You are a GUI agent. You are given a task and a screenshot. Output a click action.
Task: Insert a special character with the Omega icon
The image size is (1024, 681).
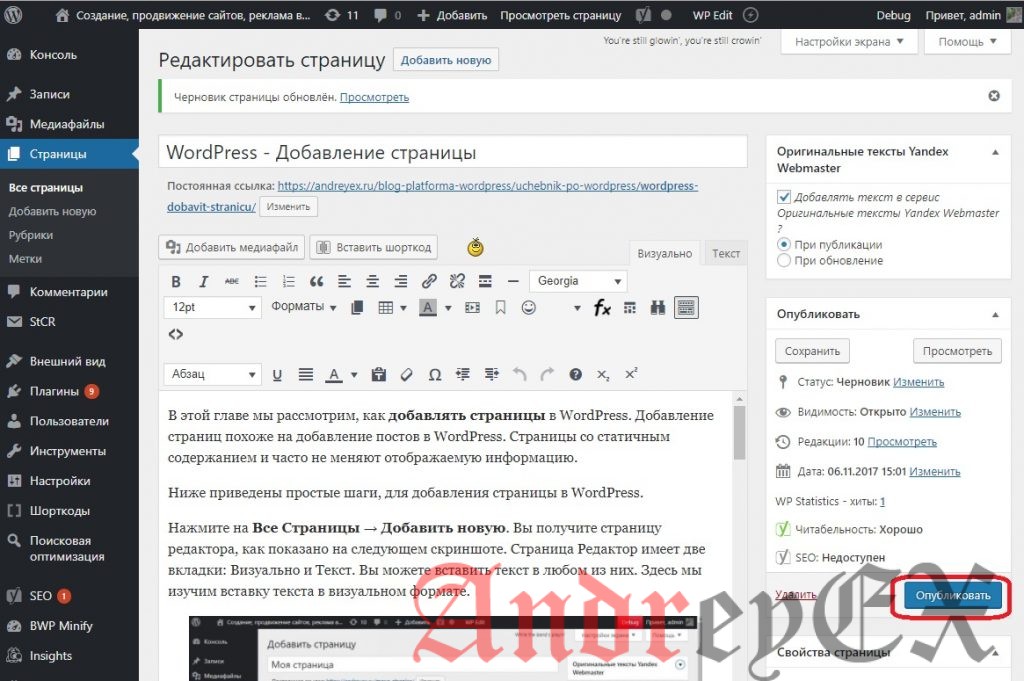pos(435,372)
